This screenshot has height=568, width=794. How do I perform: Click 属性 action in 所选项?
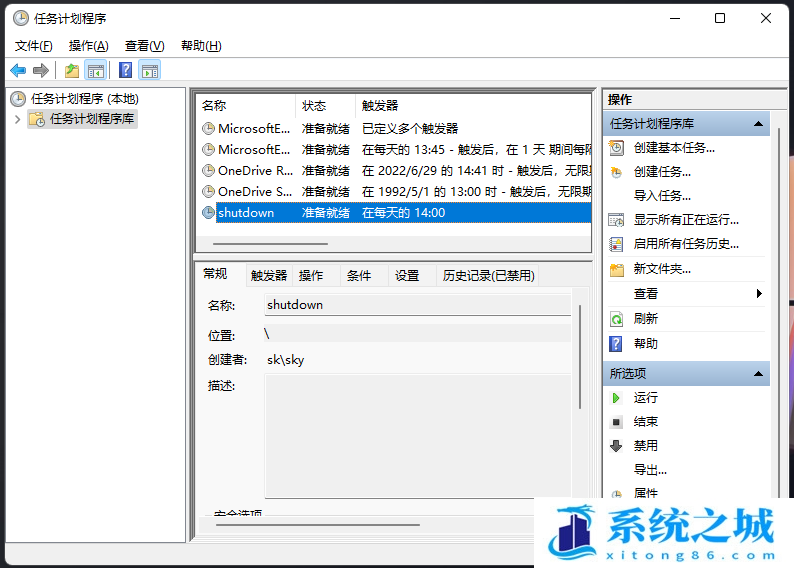(646, 492)
